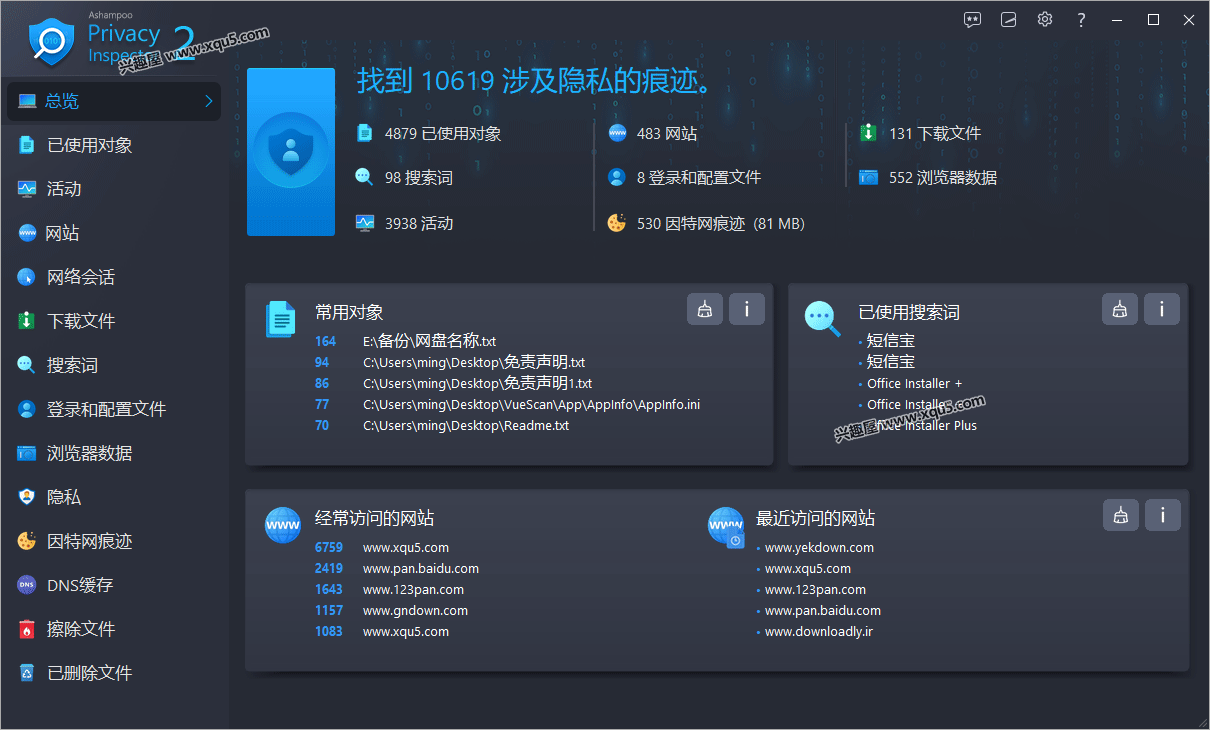Click the 552 浏览器数据 summary link

941,178
